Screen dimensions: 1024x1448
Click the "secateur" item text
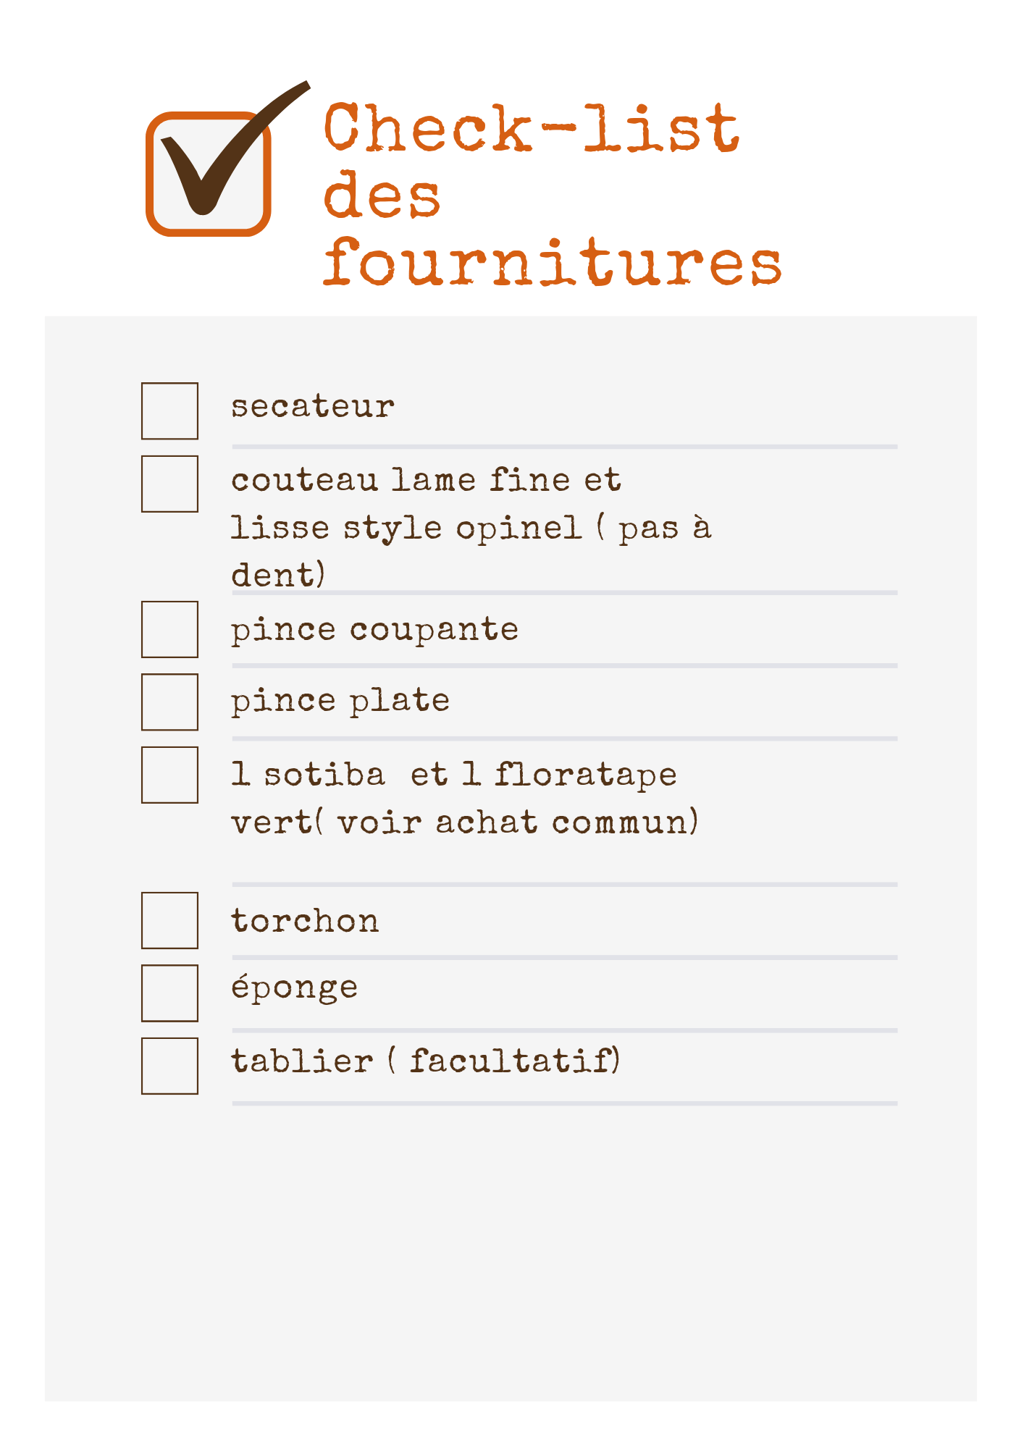pos(313,406)
